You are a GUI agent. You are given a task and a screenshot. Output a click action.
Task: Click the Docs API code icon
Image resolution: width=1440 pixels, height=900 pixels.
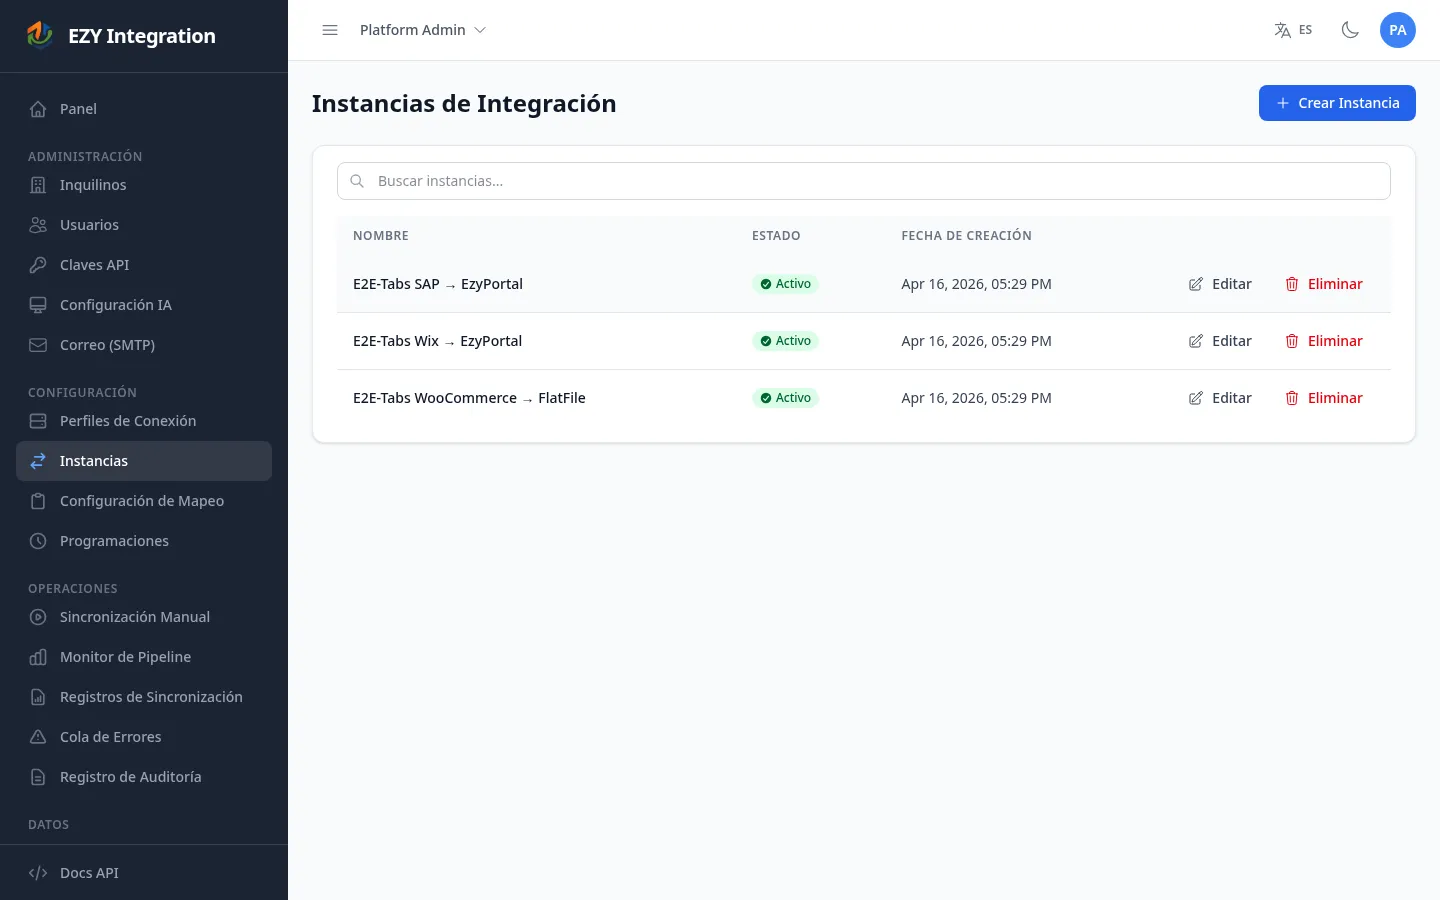[x=38, y=873]
